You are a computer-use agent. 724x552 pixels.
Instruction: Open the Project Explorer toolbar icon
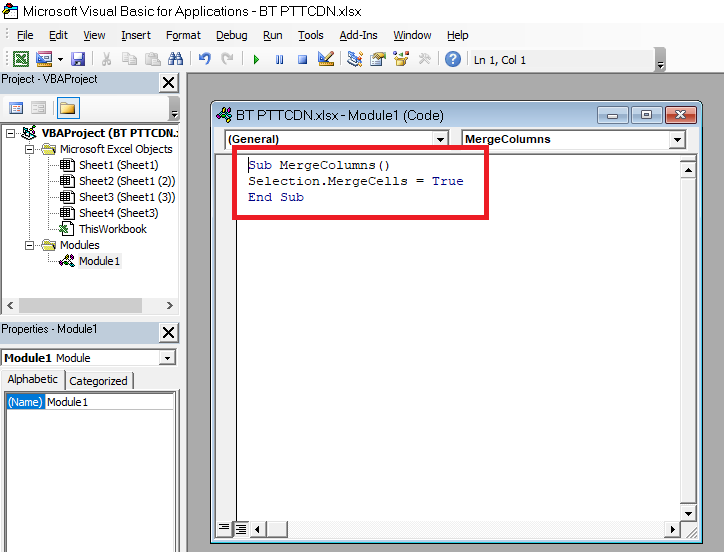coord(355,59)
